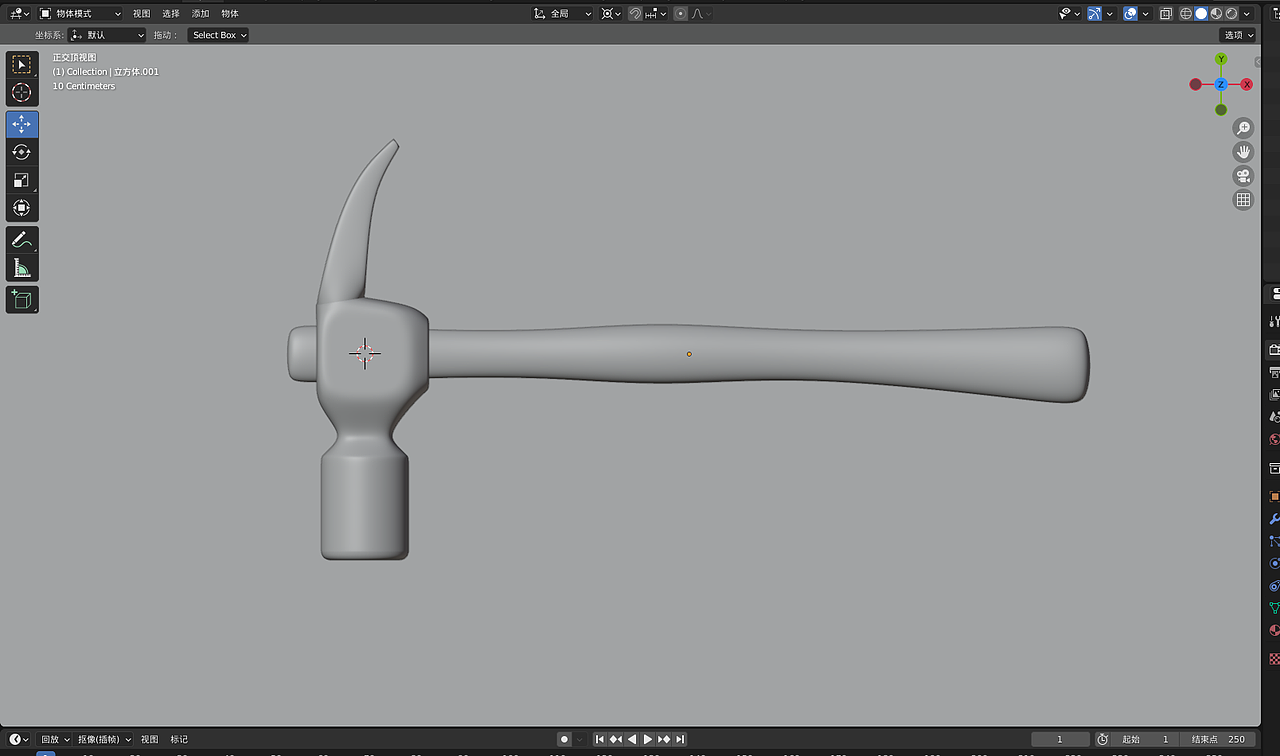Open the 默认 coordinate system dropdown
Image resolution: width=1280 pixels, height=756 pixels.
(x=107, y=35)
